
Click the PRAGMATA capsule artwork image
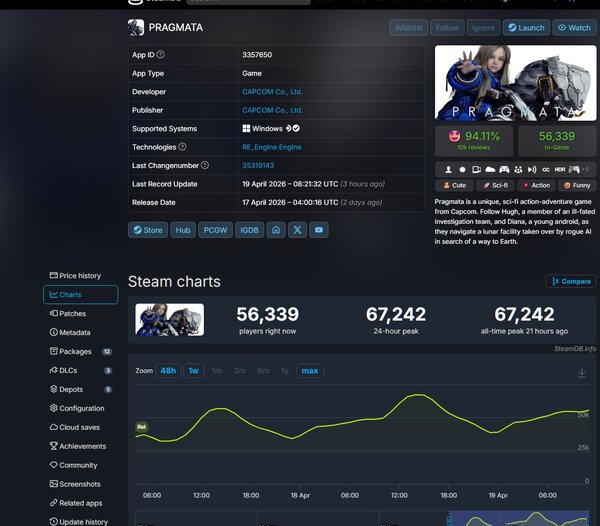point(515,83)
